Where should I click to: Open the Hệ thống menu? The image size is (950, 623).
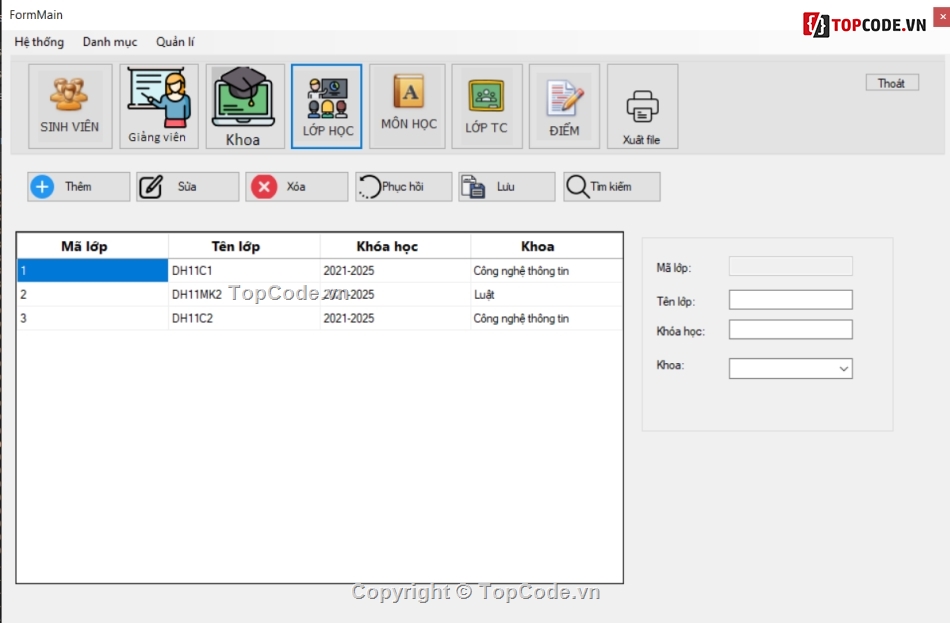click(x=39, y=42)
